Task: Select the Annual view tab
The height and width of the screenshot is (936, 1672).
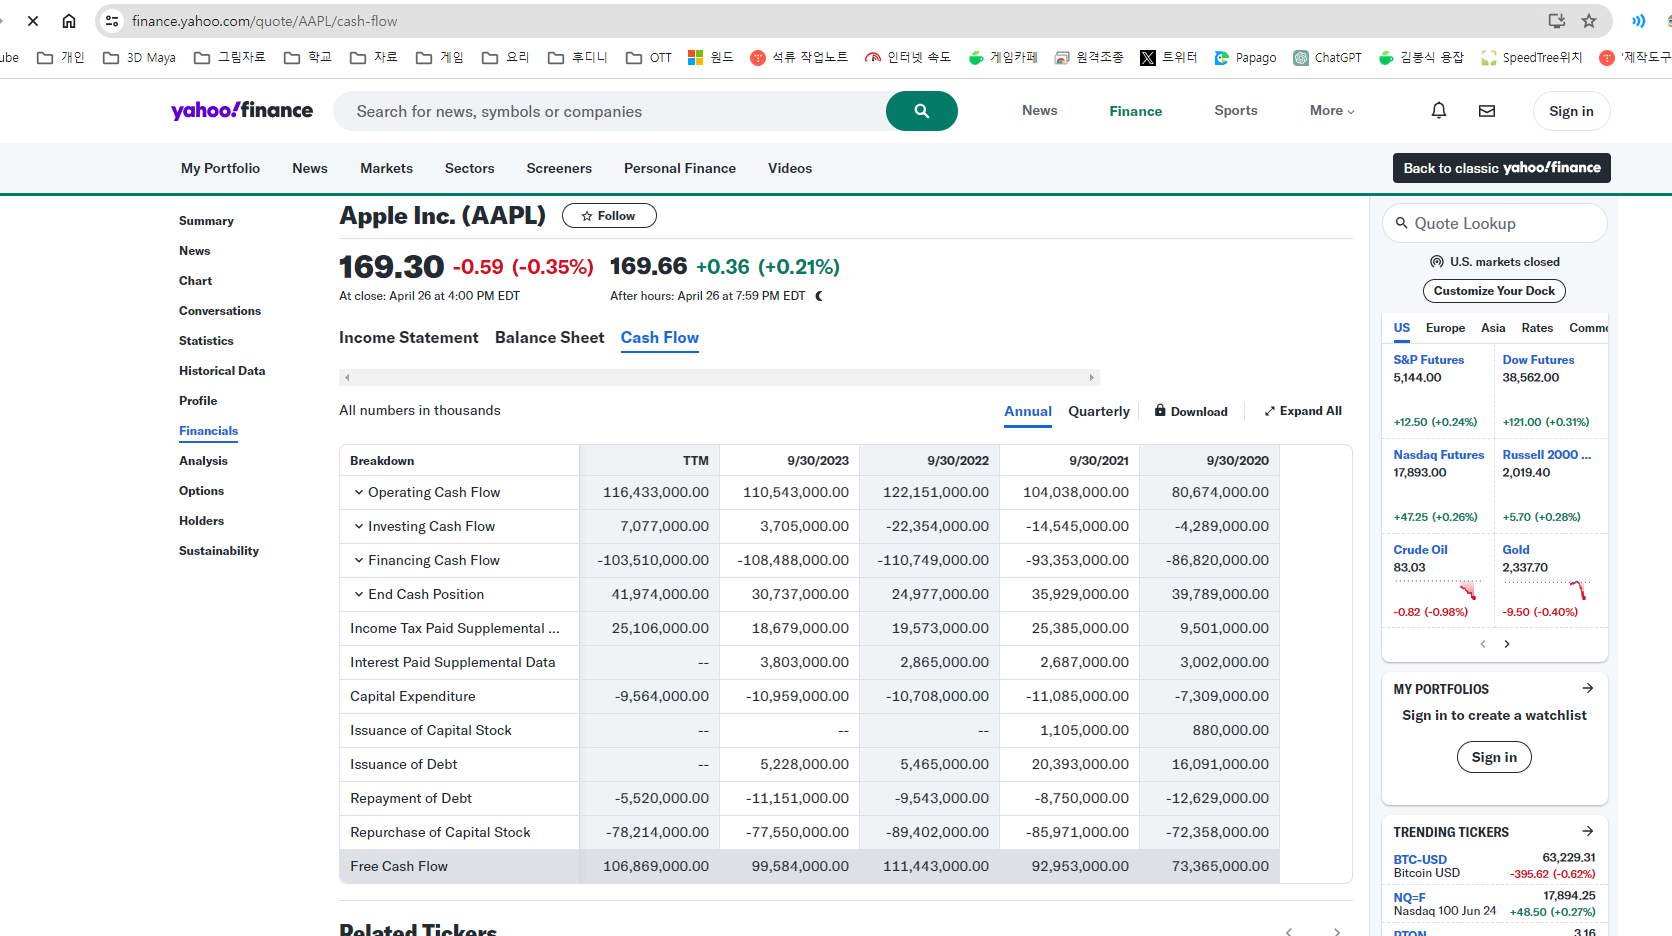Action: (1028, 411)
